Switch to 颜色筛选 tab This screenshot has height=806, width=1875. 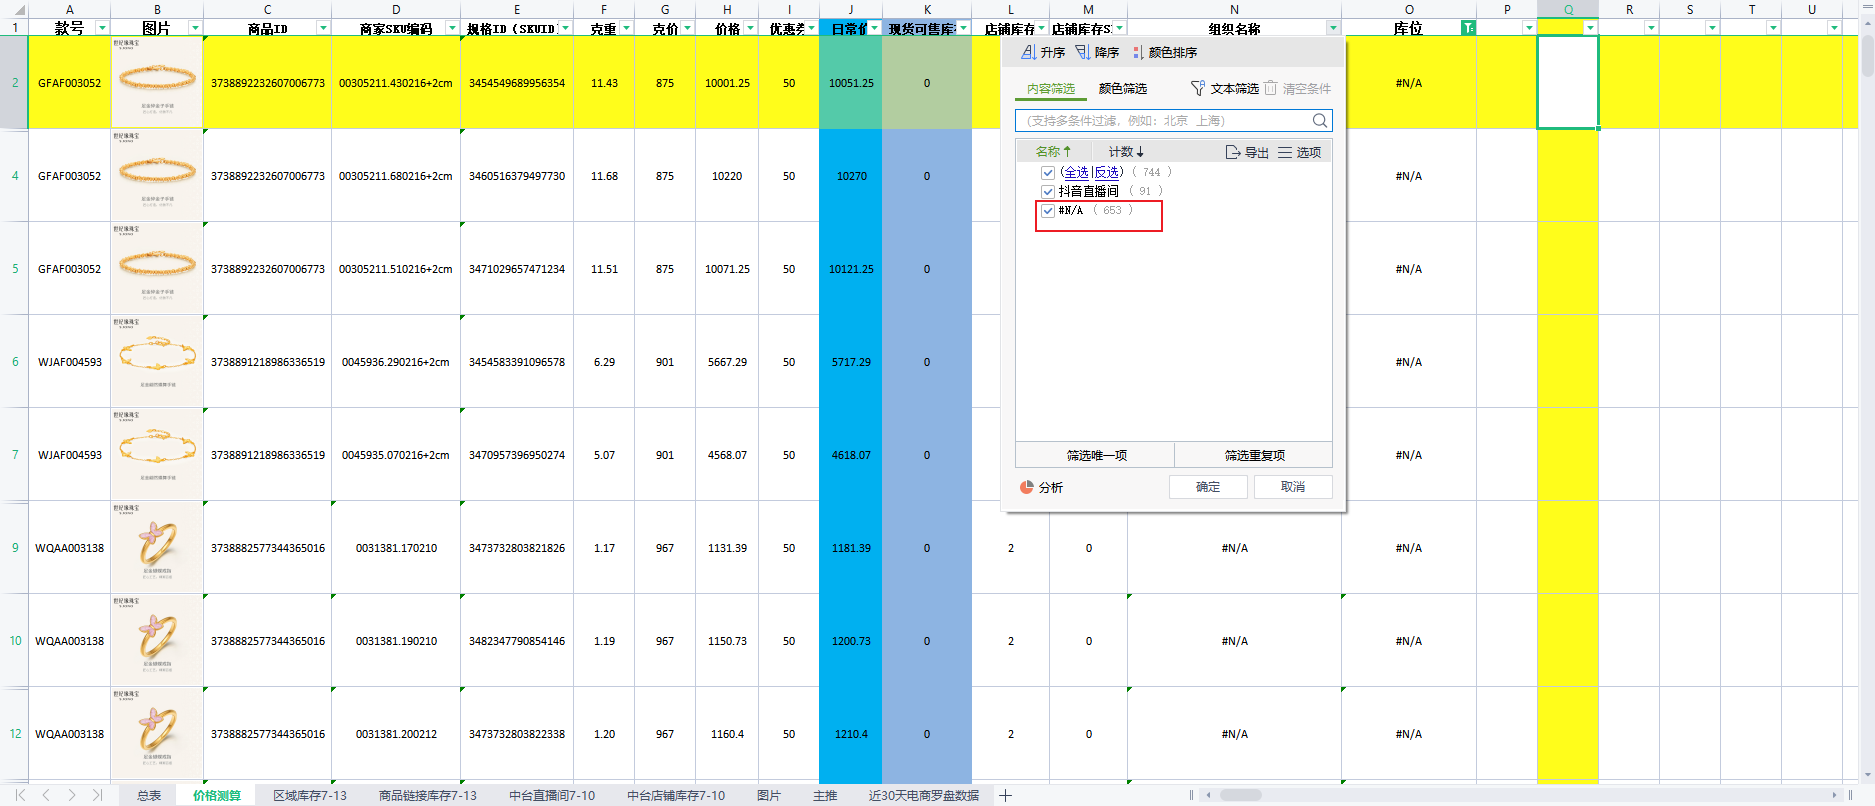[x=1122, y=88]
